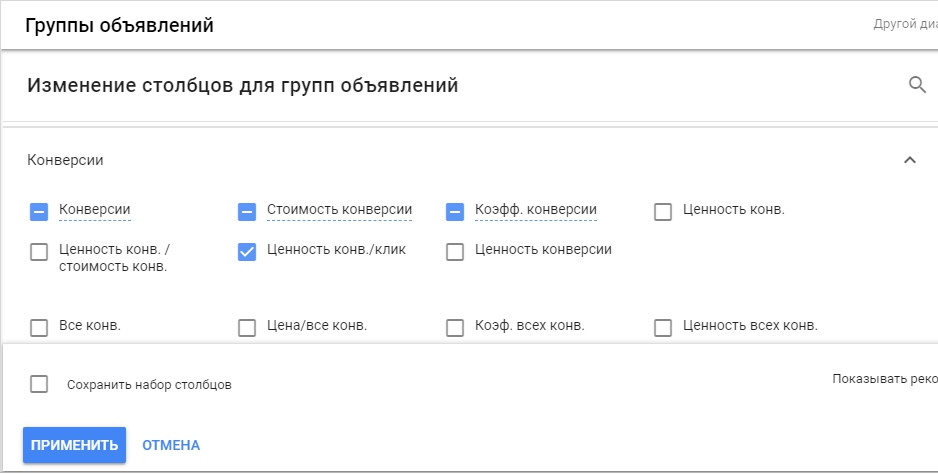Screen dimensions: 938x475
Task: Click the Коэфф. конверсии column label
Action: (x=535, y=210)
